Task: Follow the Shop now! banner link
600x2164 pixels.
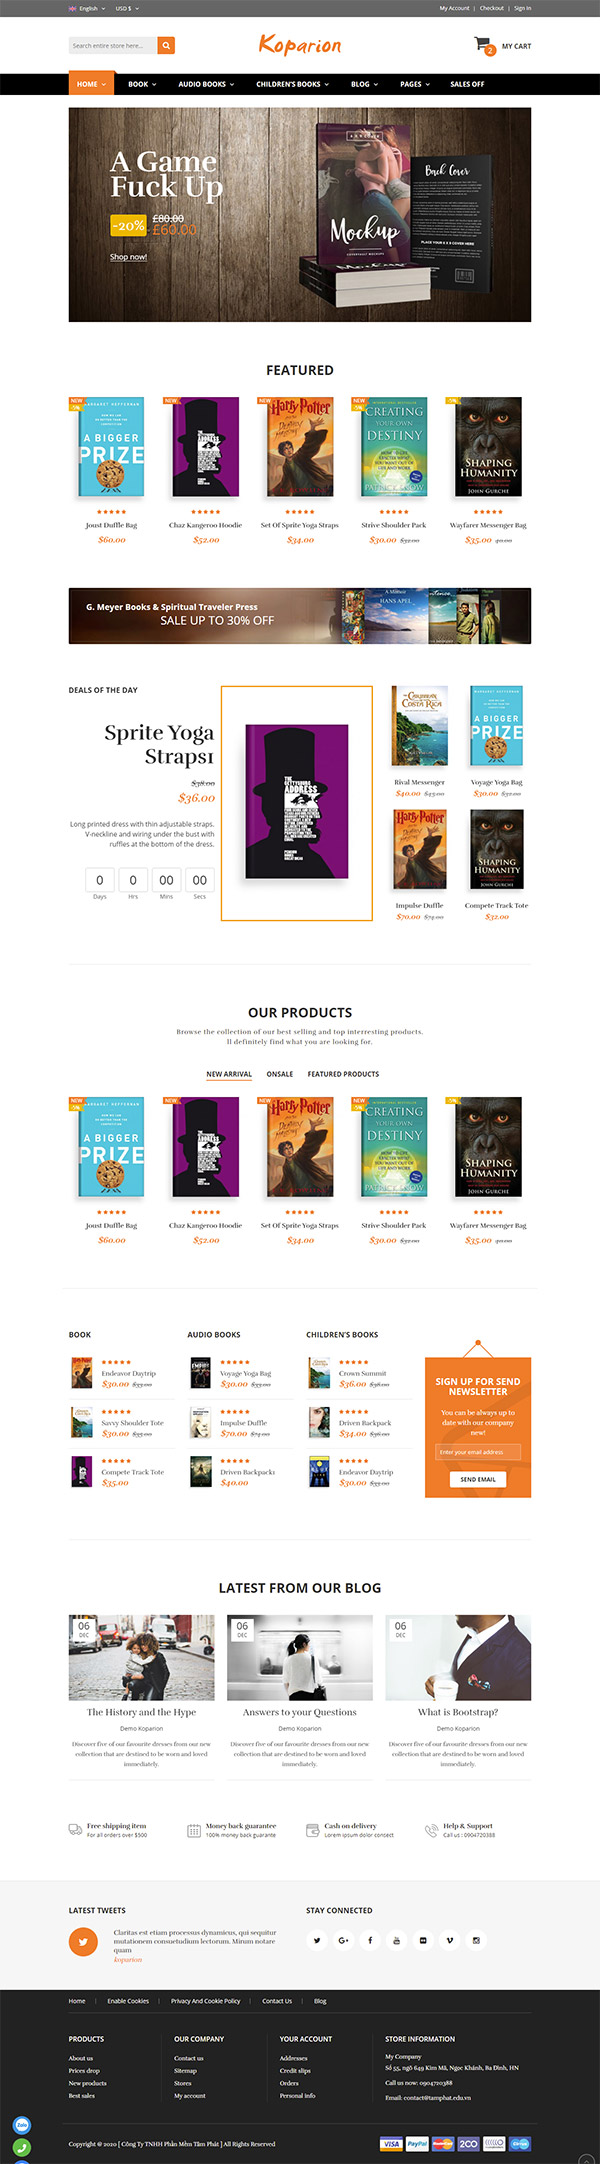Action: [128, 257]
